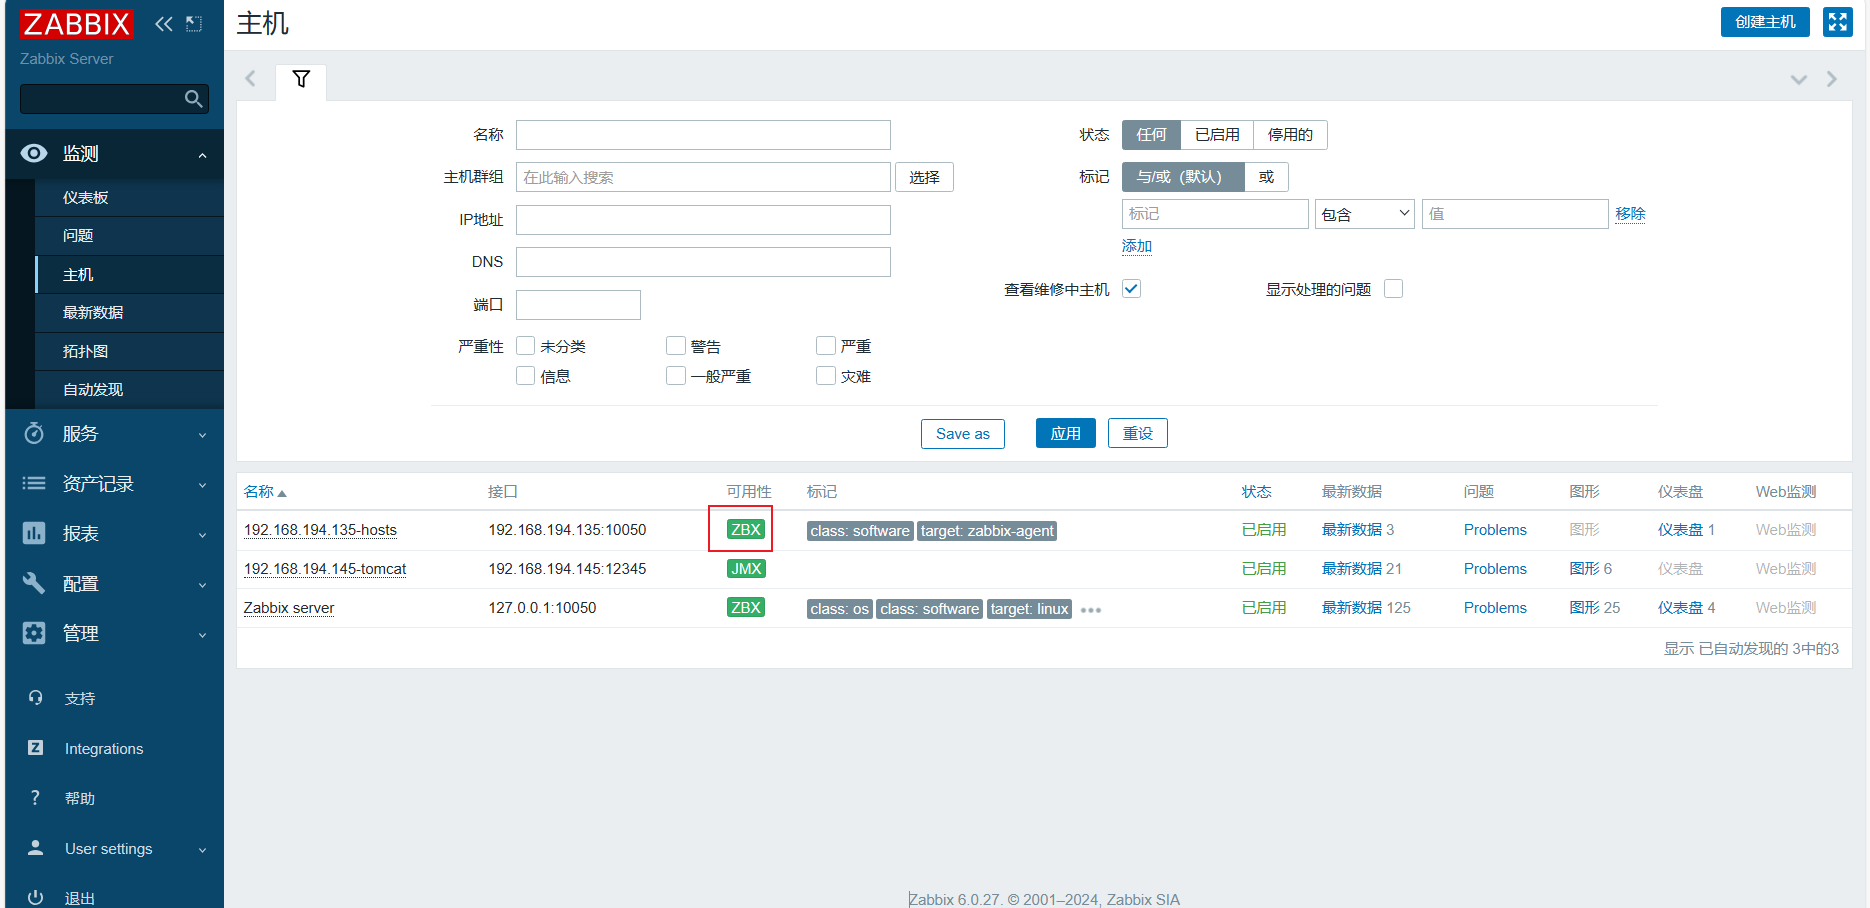Open 帮助 help in sidebar
This screenshot has height=908, width=1870.
(x=80, y=798)
